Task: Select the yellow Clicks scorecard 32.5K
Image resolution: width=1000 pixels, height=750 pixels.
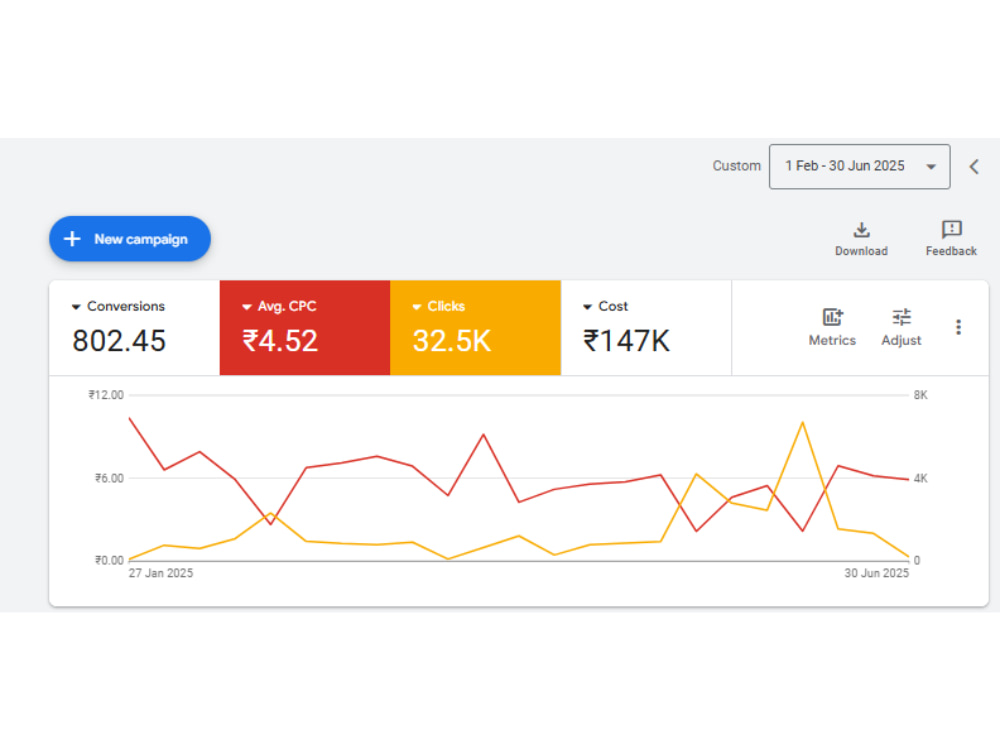Action: point(476,328)
